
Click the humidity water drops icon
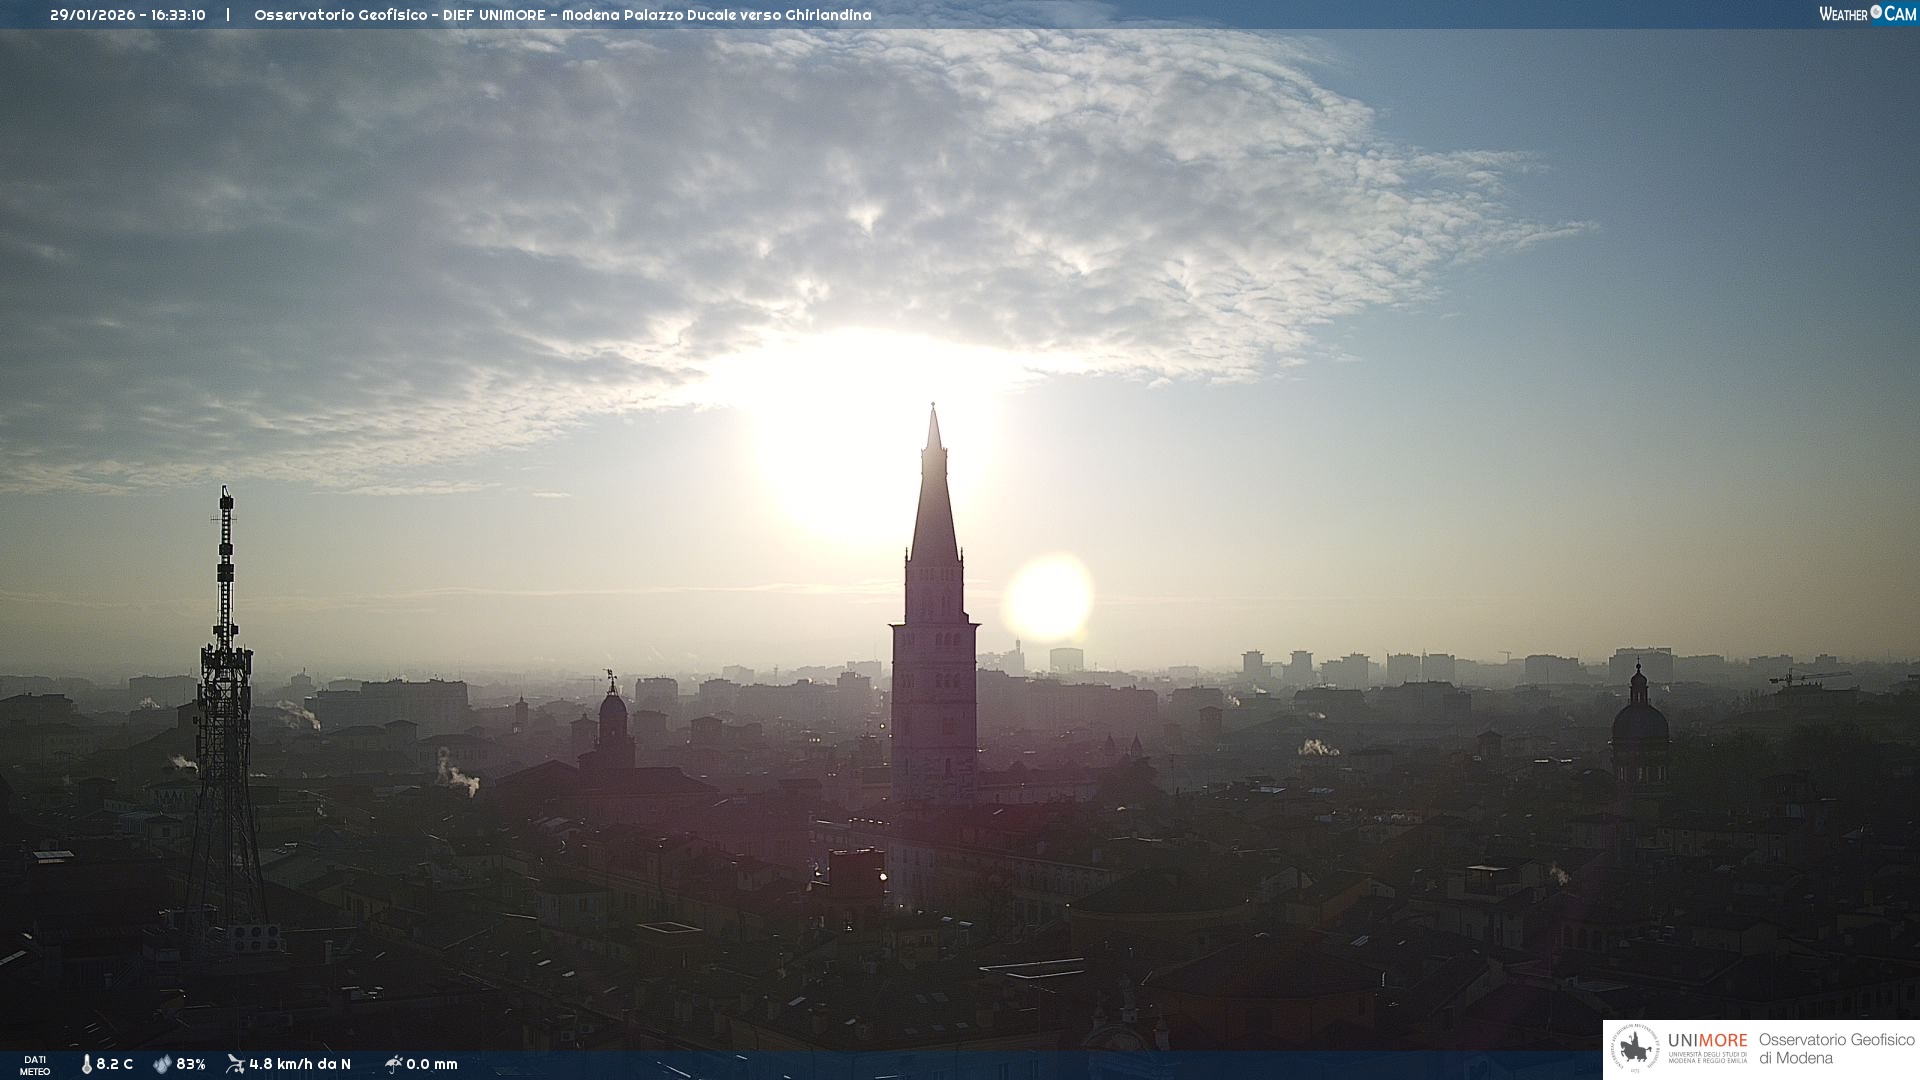(162, 1064)
